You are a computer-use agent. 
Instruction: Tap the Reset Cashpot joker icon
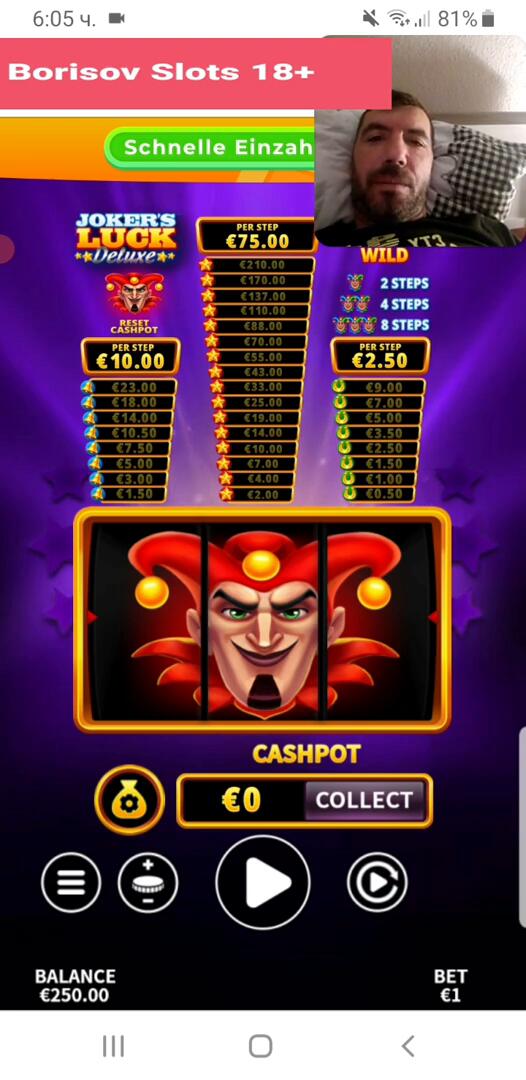coord(134,295)
